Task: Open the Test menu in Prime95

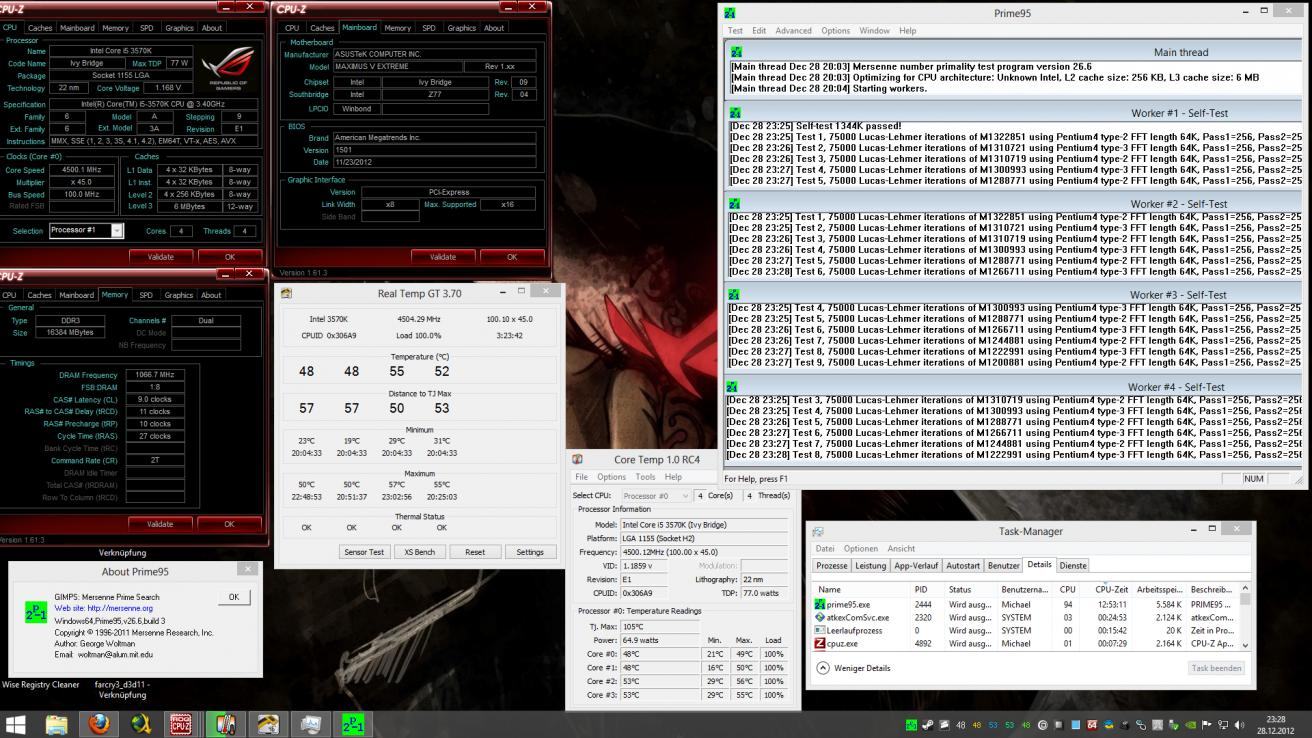Action: (x=735, y=31)
